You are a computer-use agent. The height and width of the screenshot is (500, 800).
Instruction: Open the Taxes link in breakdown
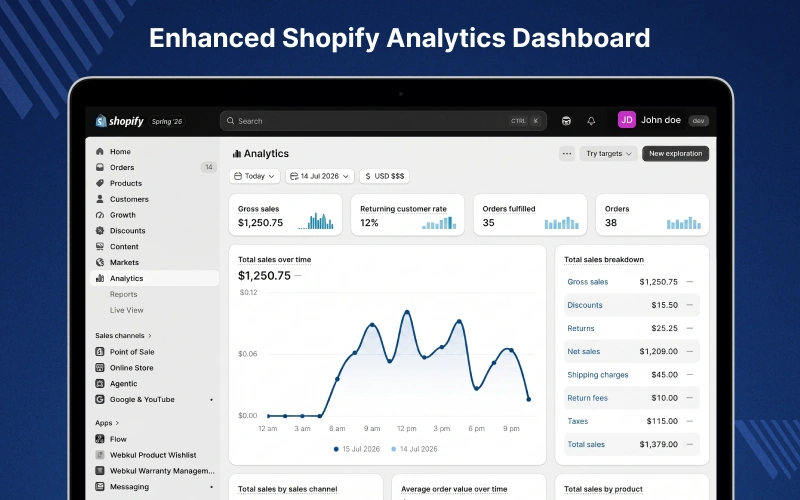[578, 421]
